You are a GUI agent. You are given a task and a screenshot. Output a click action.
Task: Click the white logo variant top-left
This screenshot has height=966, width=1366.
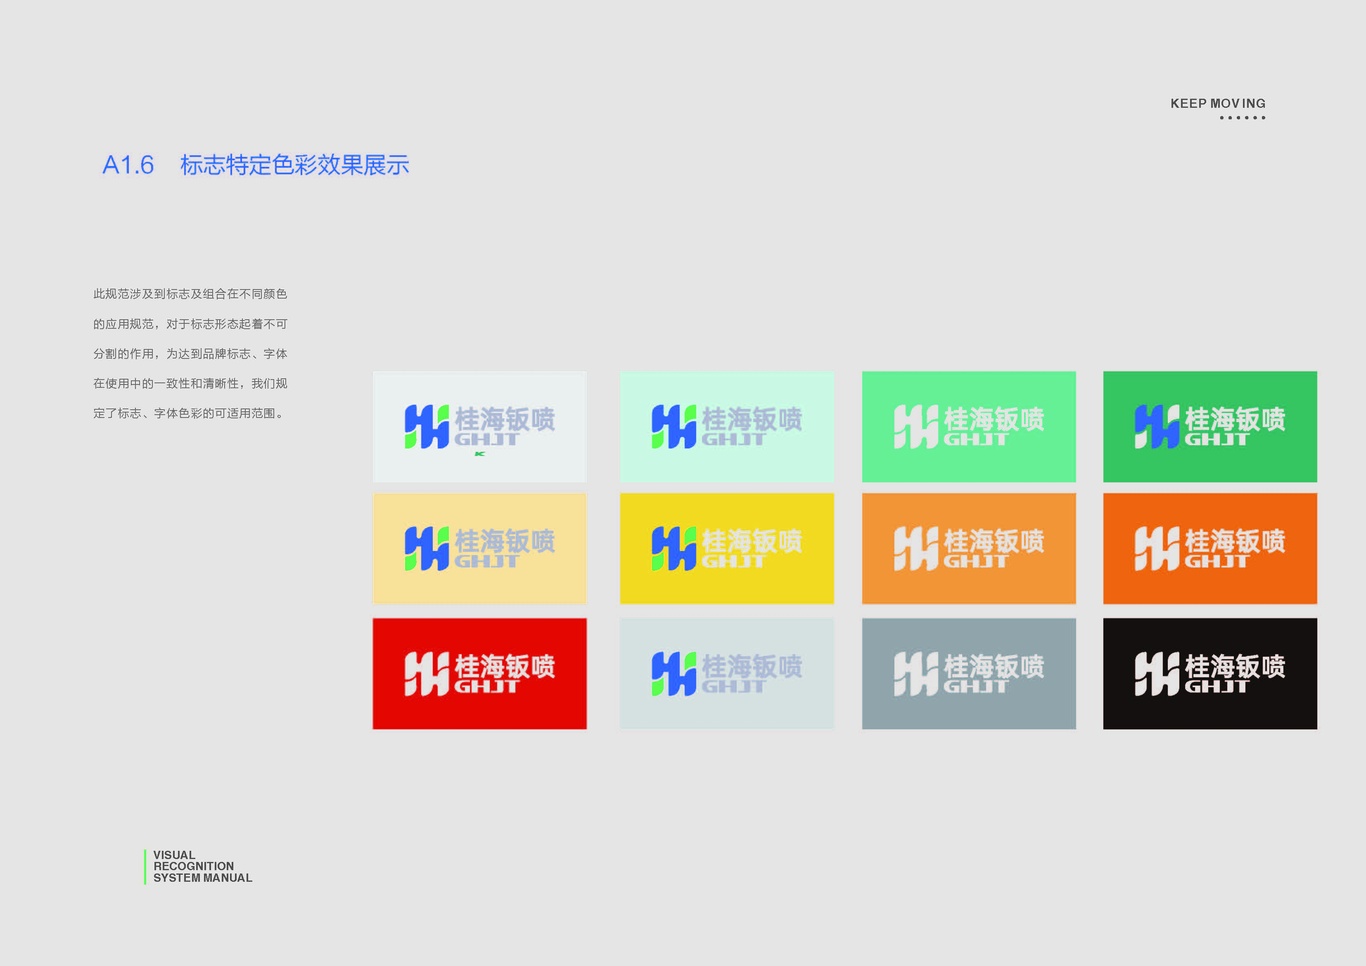(x=479, y=426)
